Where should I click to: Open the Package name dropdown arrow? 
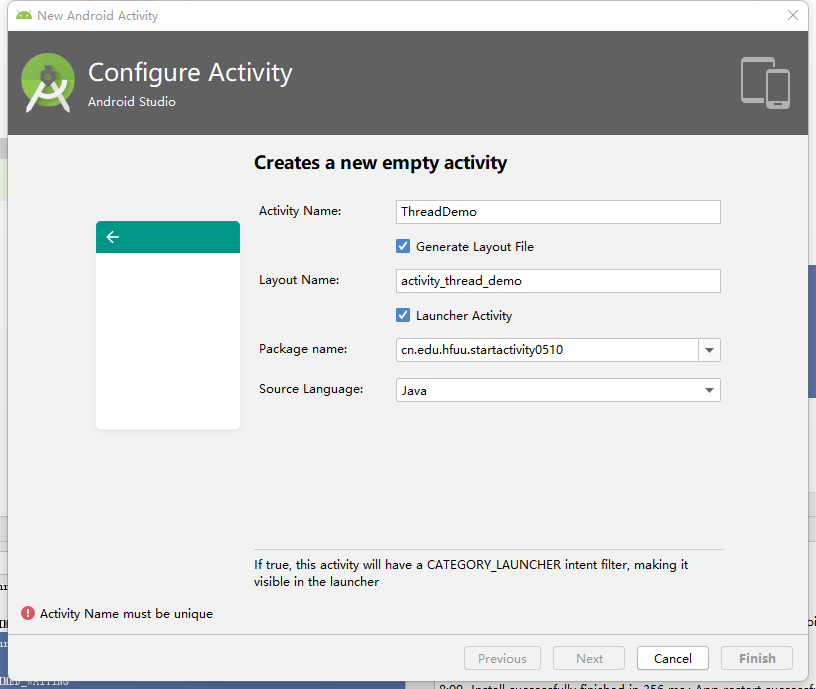coord(709,350)
